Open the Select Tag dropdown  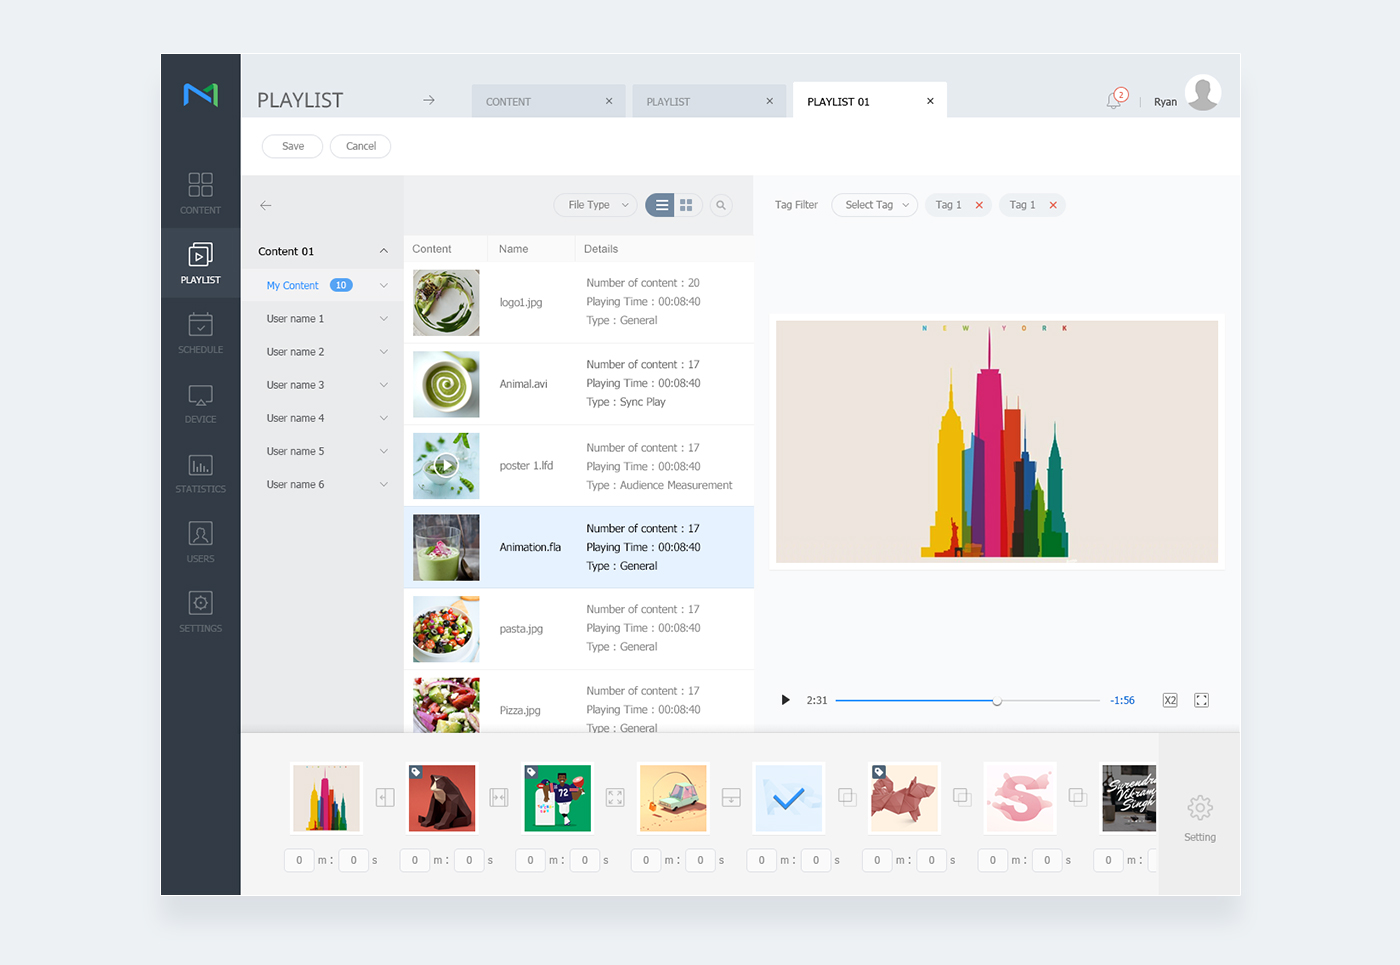(x=875, y=205)
